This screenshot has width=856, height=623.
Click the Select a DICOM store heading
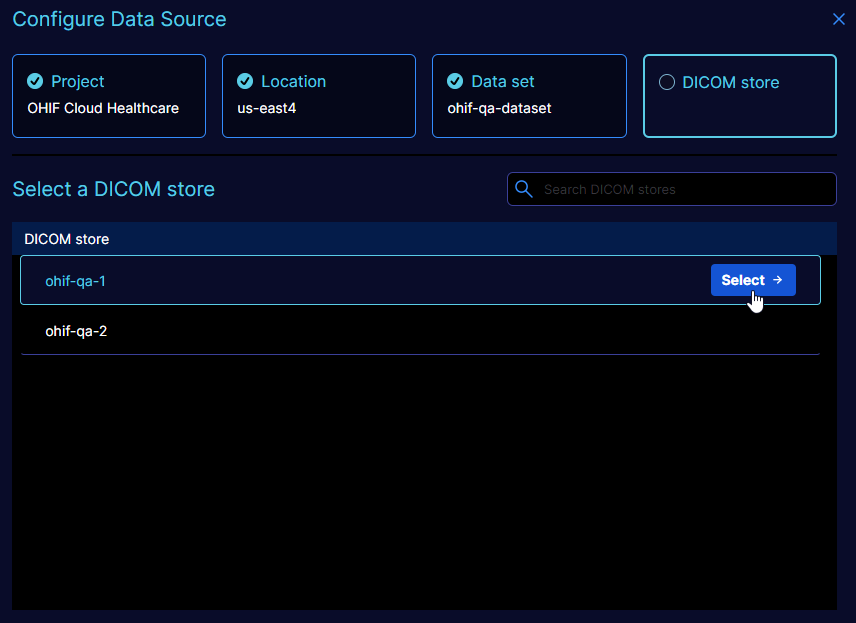click(113, 189)
